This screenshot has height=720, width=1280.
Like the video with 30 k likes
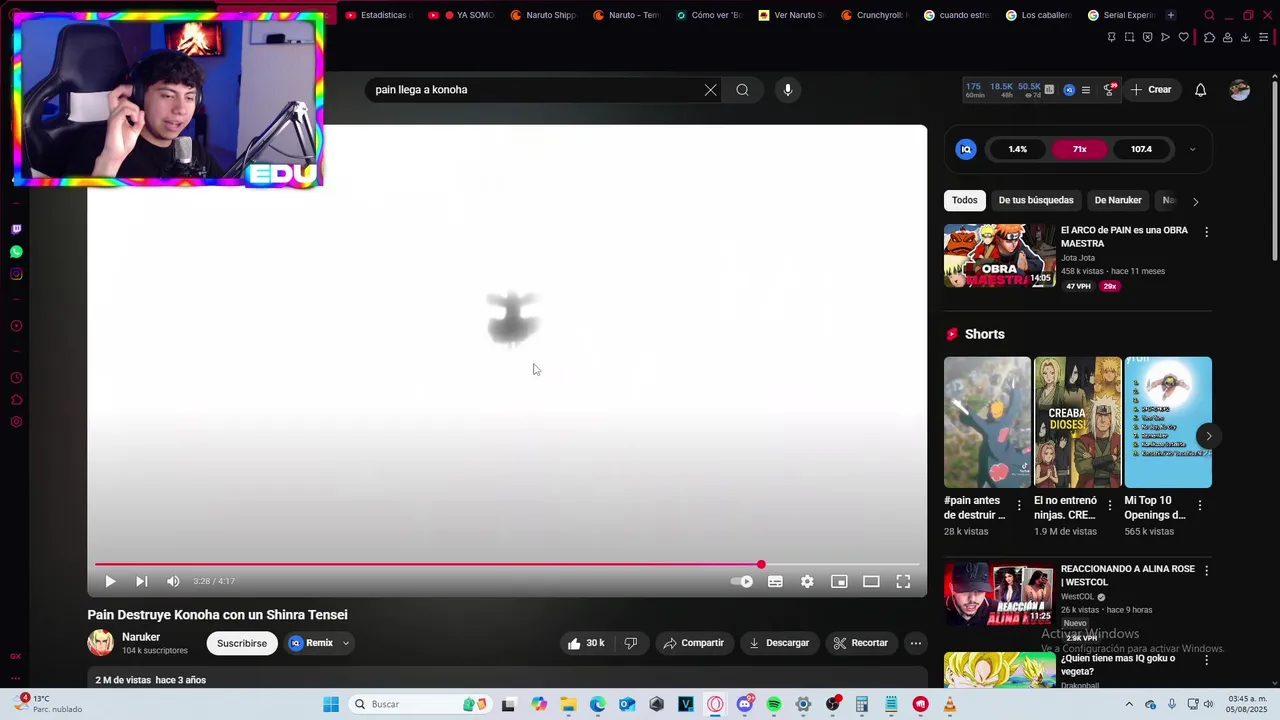click(x=586, y=643)
